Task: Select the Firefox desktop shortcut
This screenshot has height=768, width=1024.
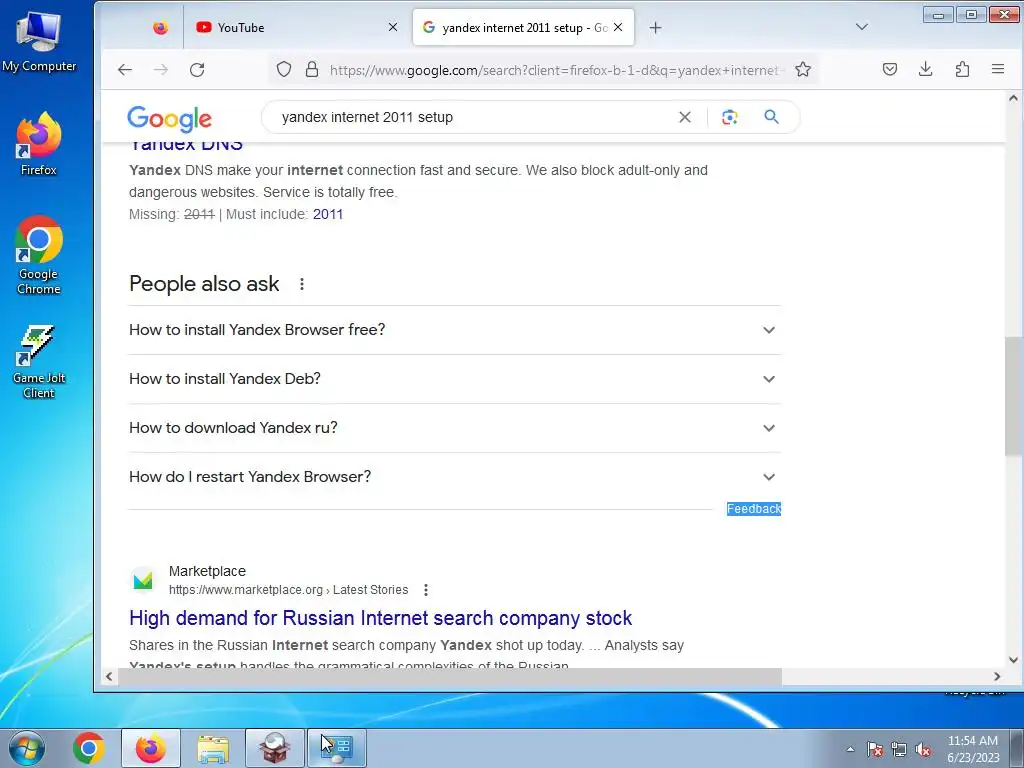Action: coord(39,144)
